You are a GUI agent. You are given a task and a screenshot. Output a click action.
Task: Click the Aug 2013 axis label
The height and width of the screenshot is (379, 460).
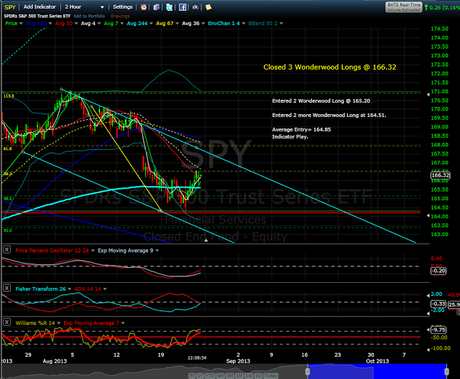pos(55,361)
